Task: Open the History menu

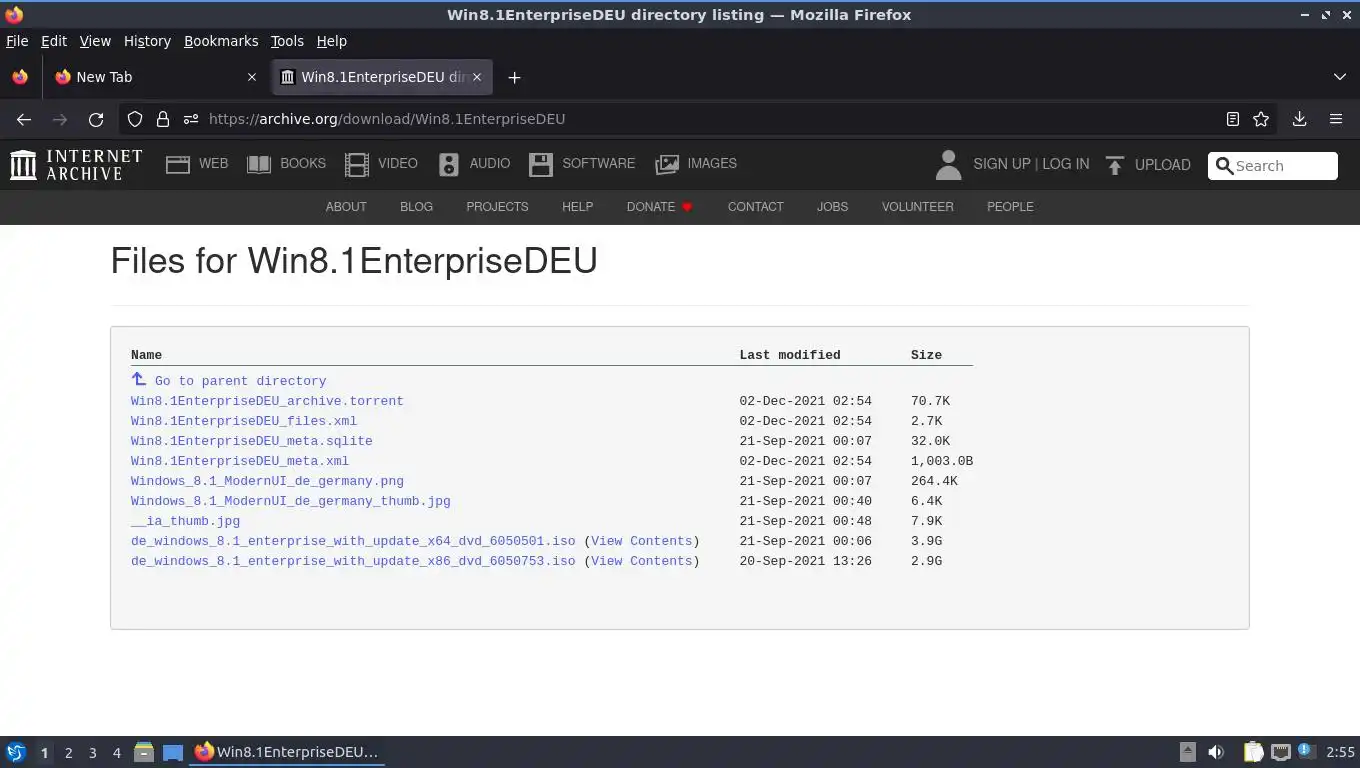Action: pyautogui.click(x=147, y=41)
